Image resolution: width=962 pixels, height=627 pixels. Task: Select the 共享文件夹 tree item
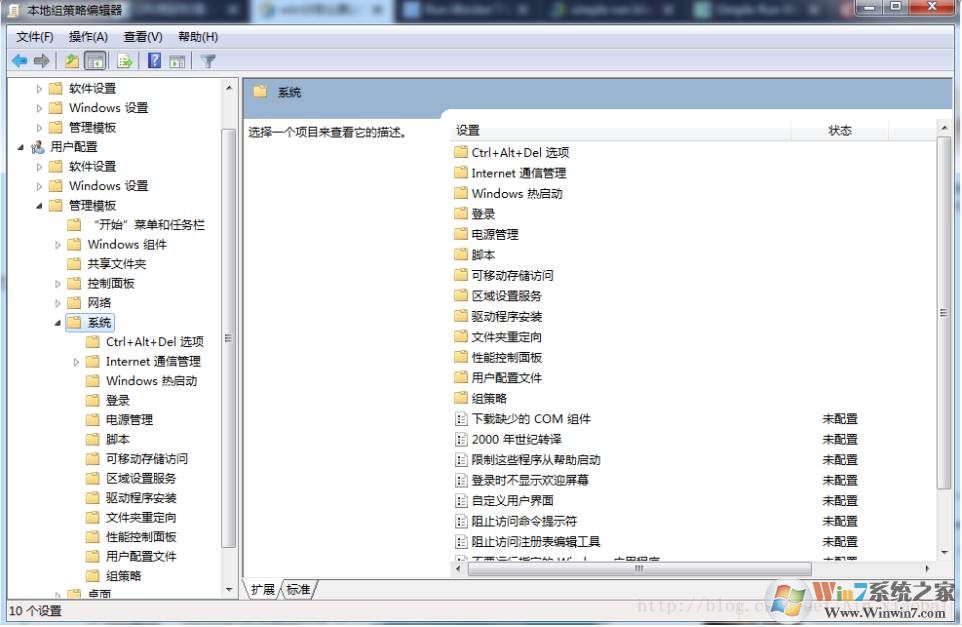[116, 264]
